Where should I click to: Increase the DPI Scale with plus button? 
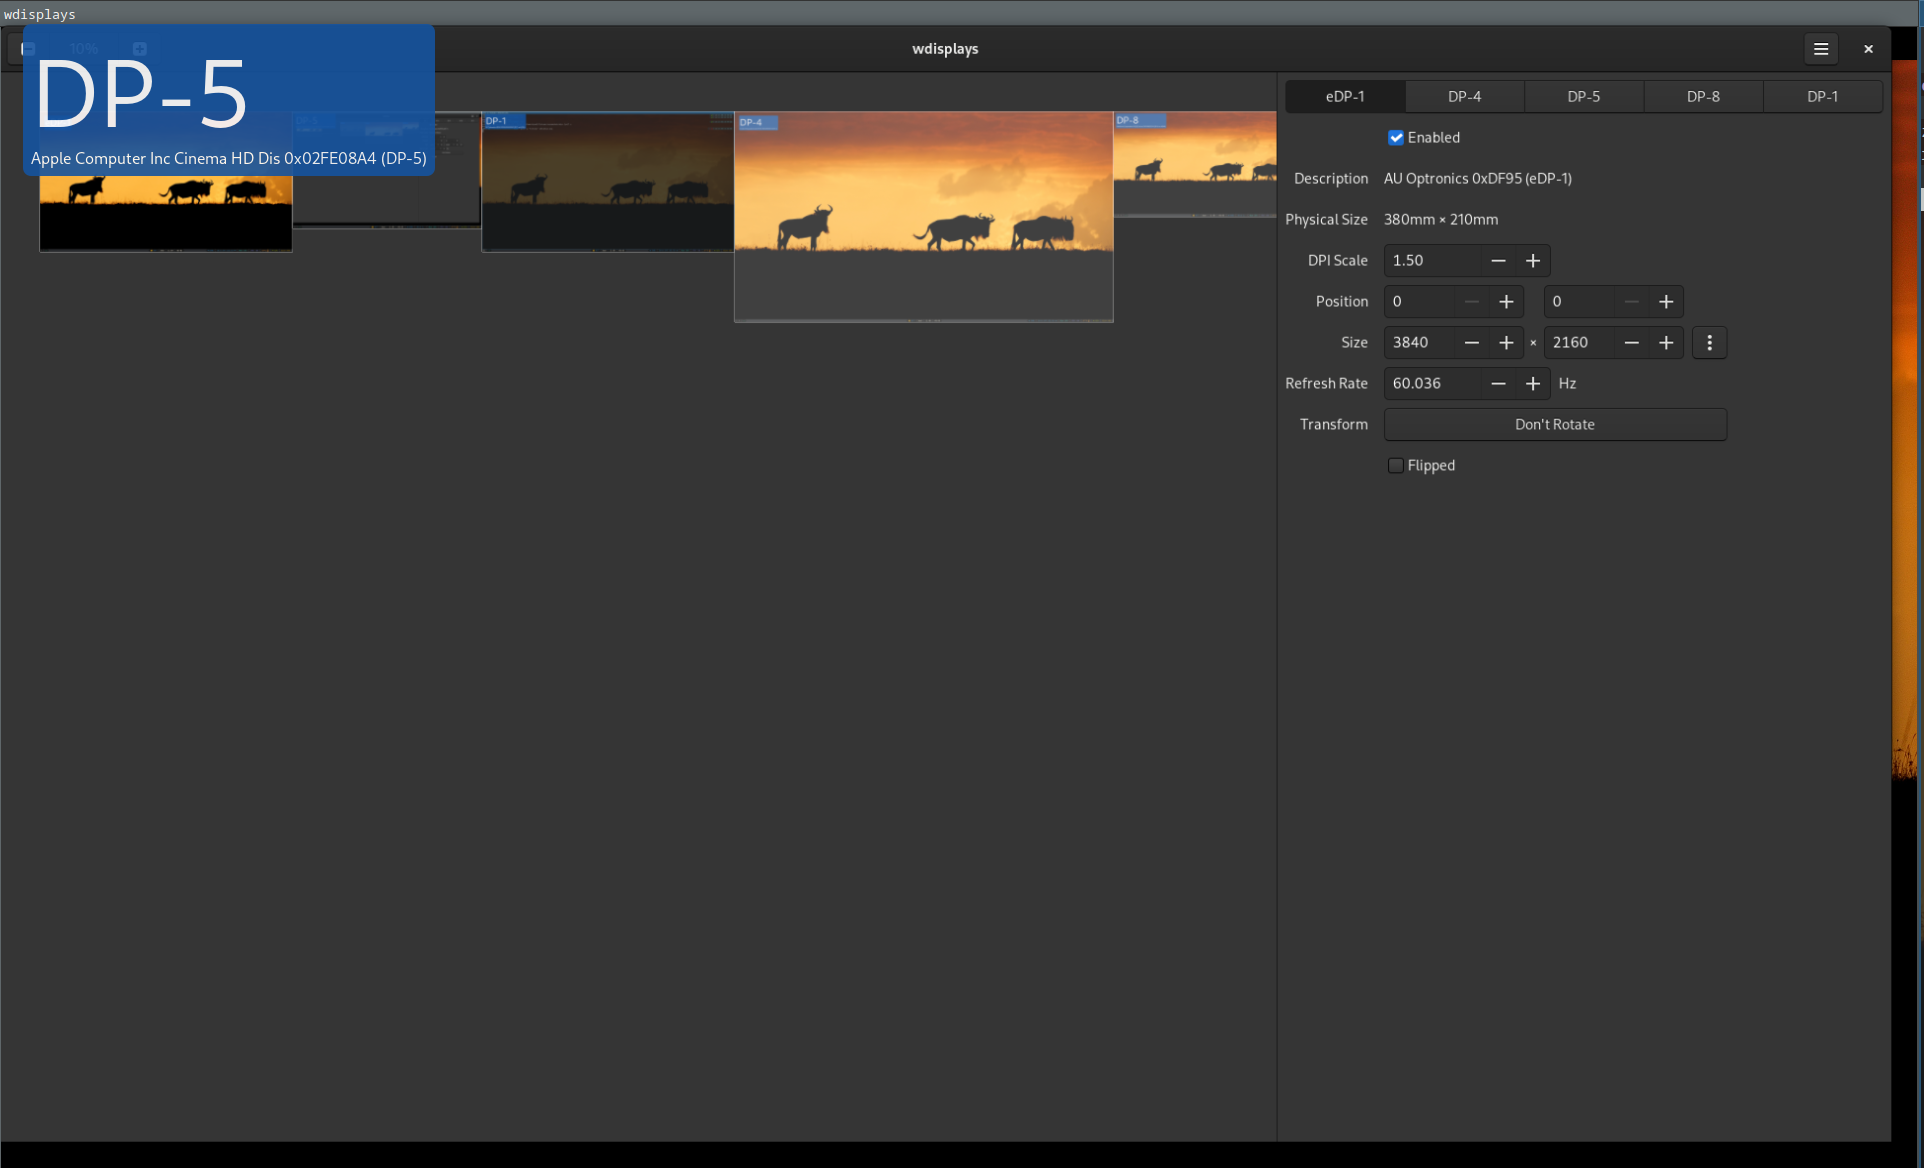[1533, 261]
